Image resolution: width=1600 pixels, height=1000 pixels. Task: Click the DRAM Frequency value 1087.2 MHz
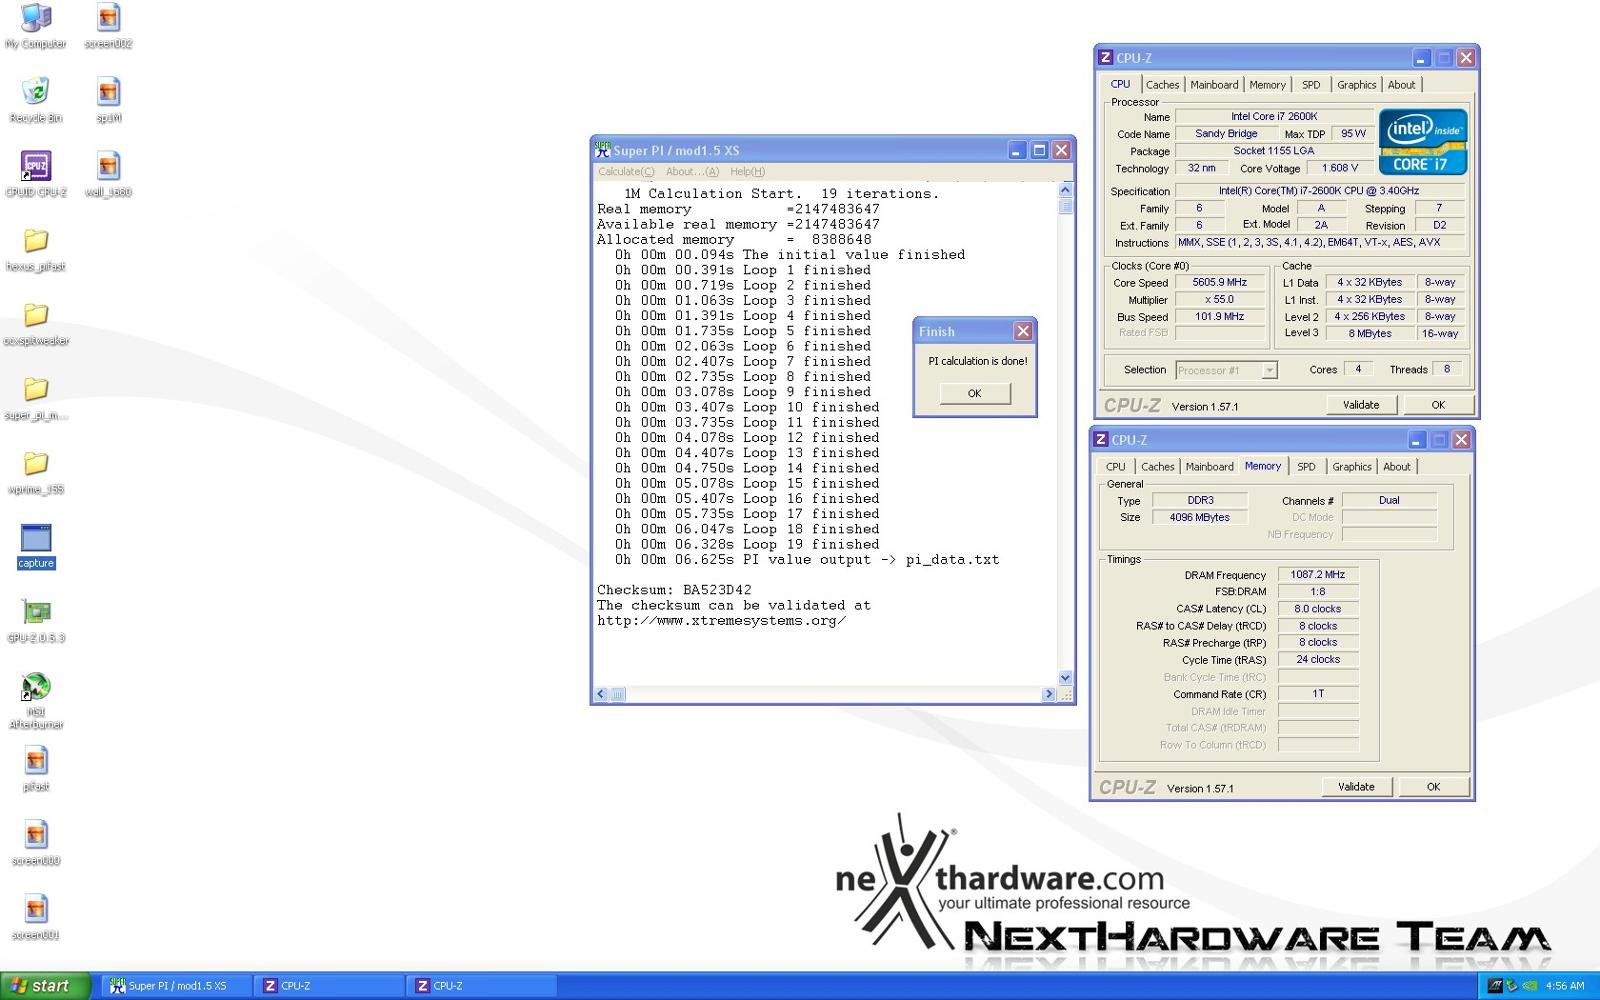(x=1318, y=575)
